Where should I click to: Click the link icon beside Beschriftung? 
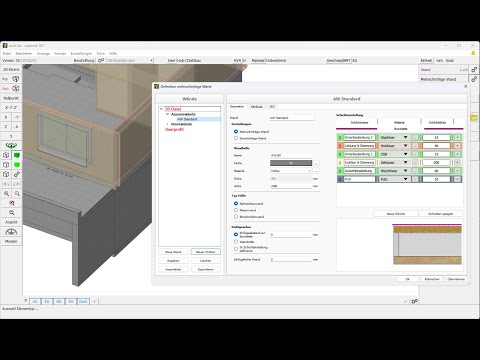(x=101, y=60)
